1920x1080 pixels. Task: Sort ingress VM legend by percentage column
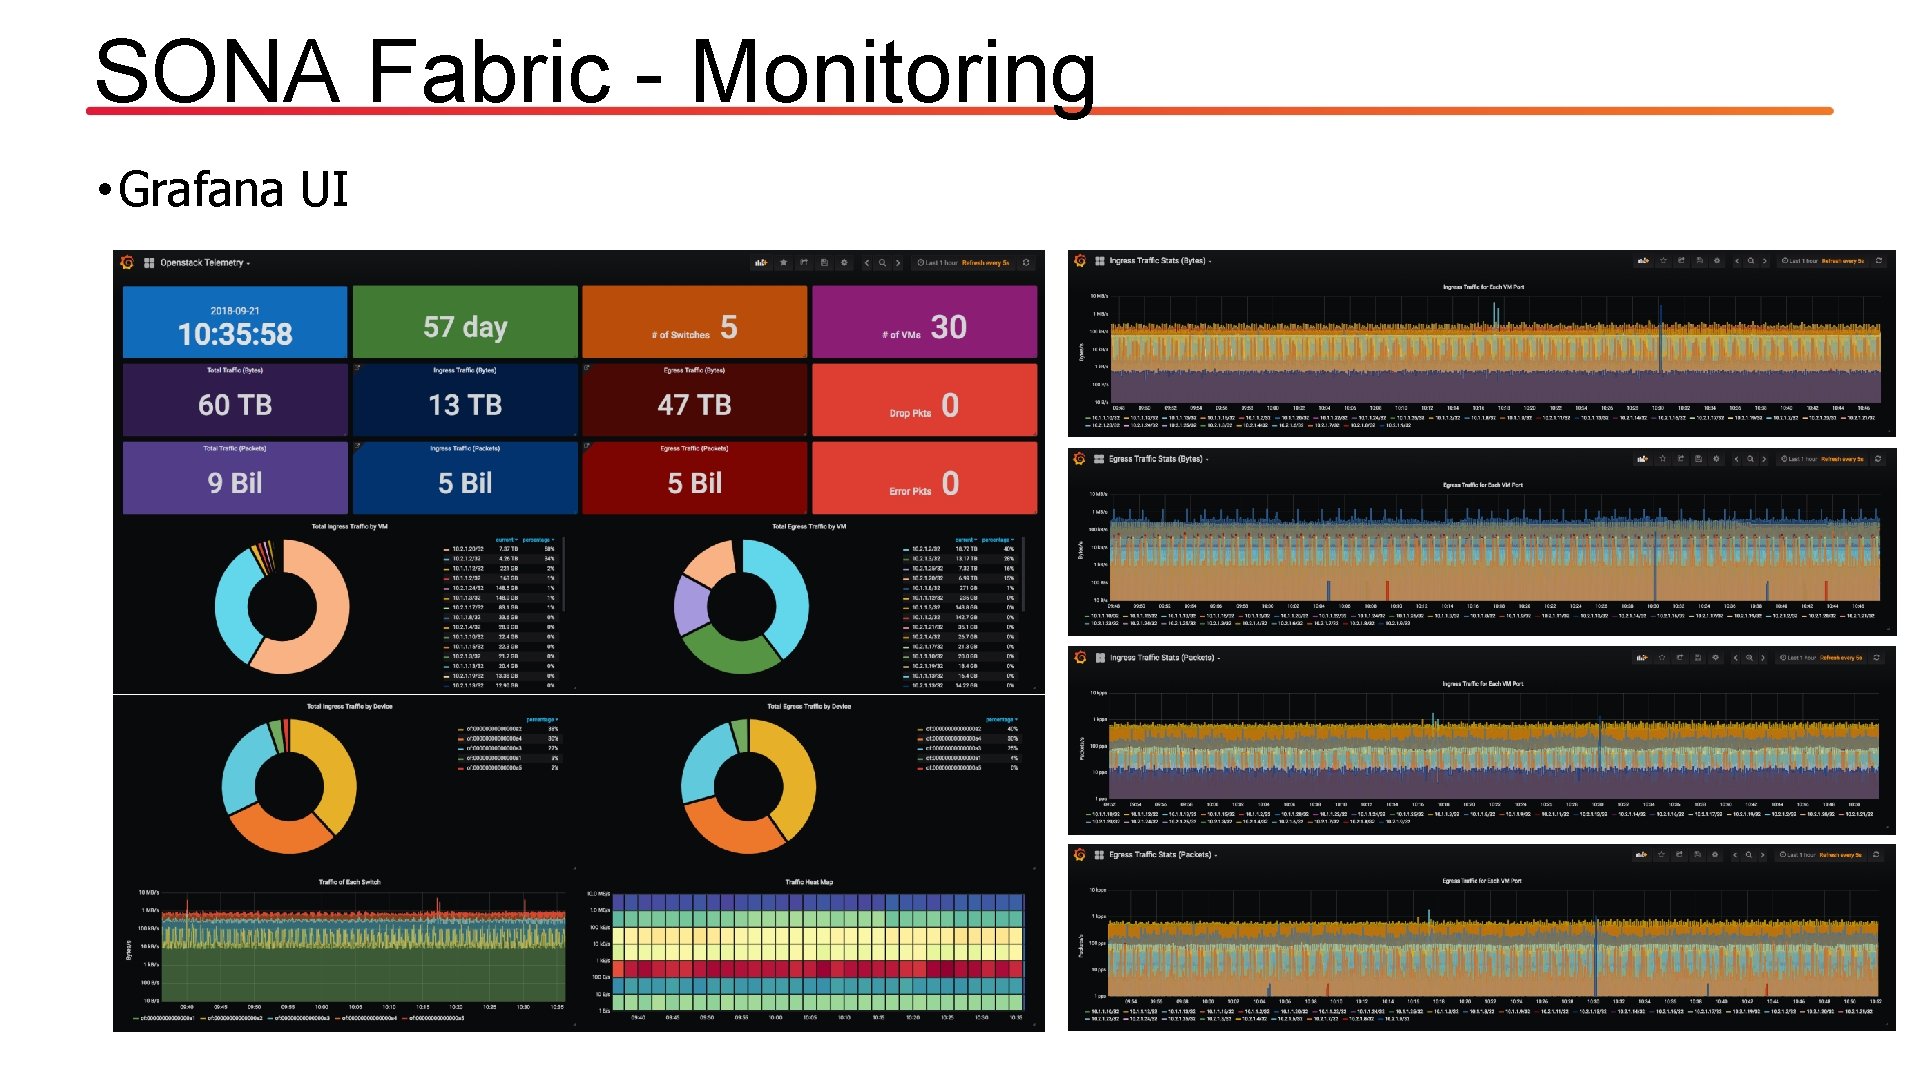click(536, 540)
